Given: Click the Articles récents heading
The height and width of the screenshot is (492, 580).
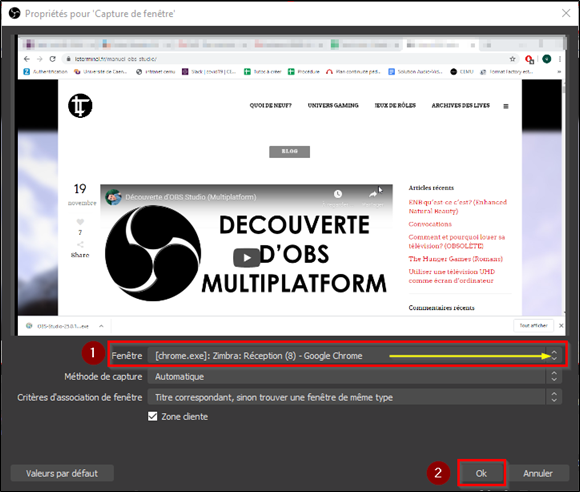Looking at the screenshot, I should coord(431,188).
